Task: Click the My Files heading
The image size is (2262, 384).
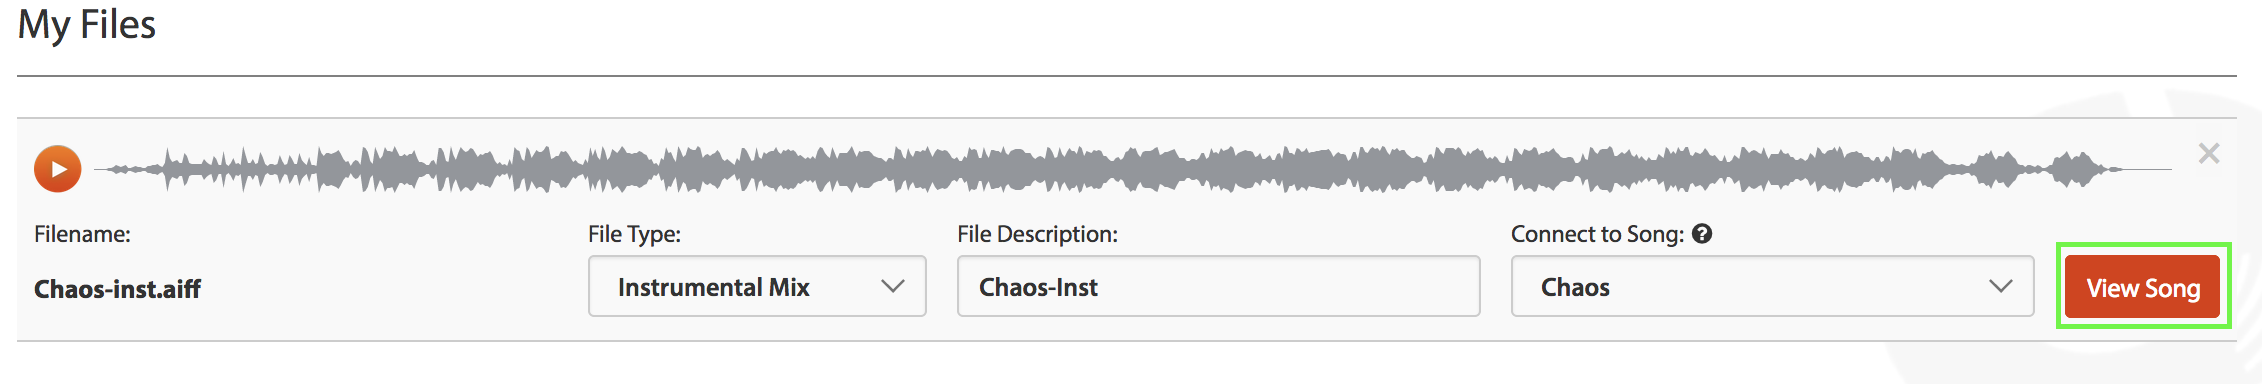Action: pyautogui.click(x=87, y=25)
